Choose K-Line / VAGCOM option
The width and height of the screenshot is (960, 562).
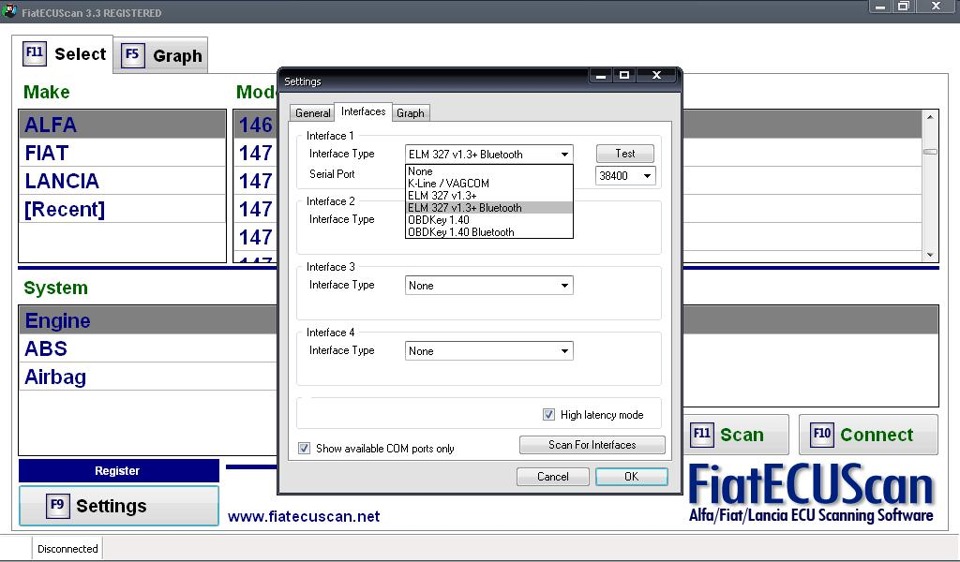[x=489, y=183]
